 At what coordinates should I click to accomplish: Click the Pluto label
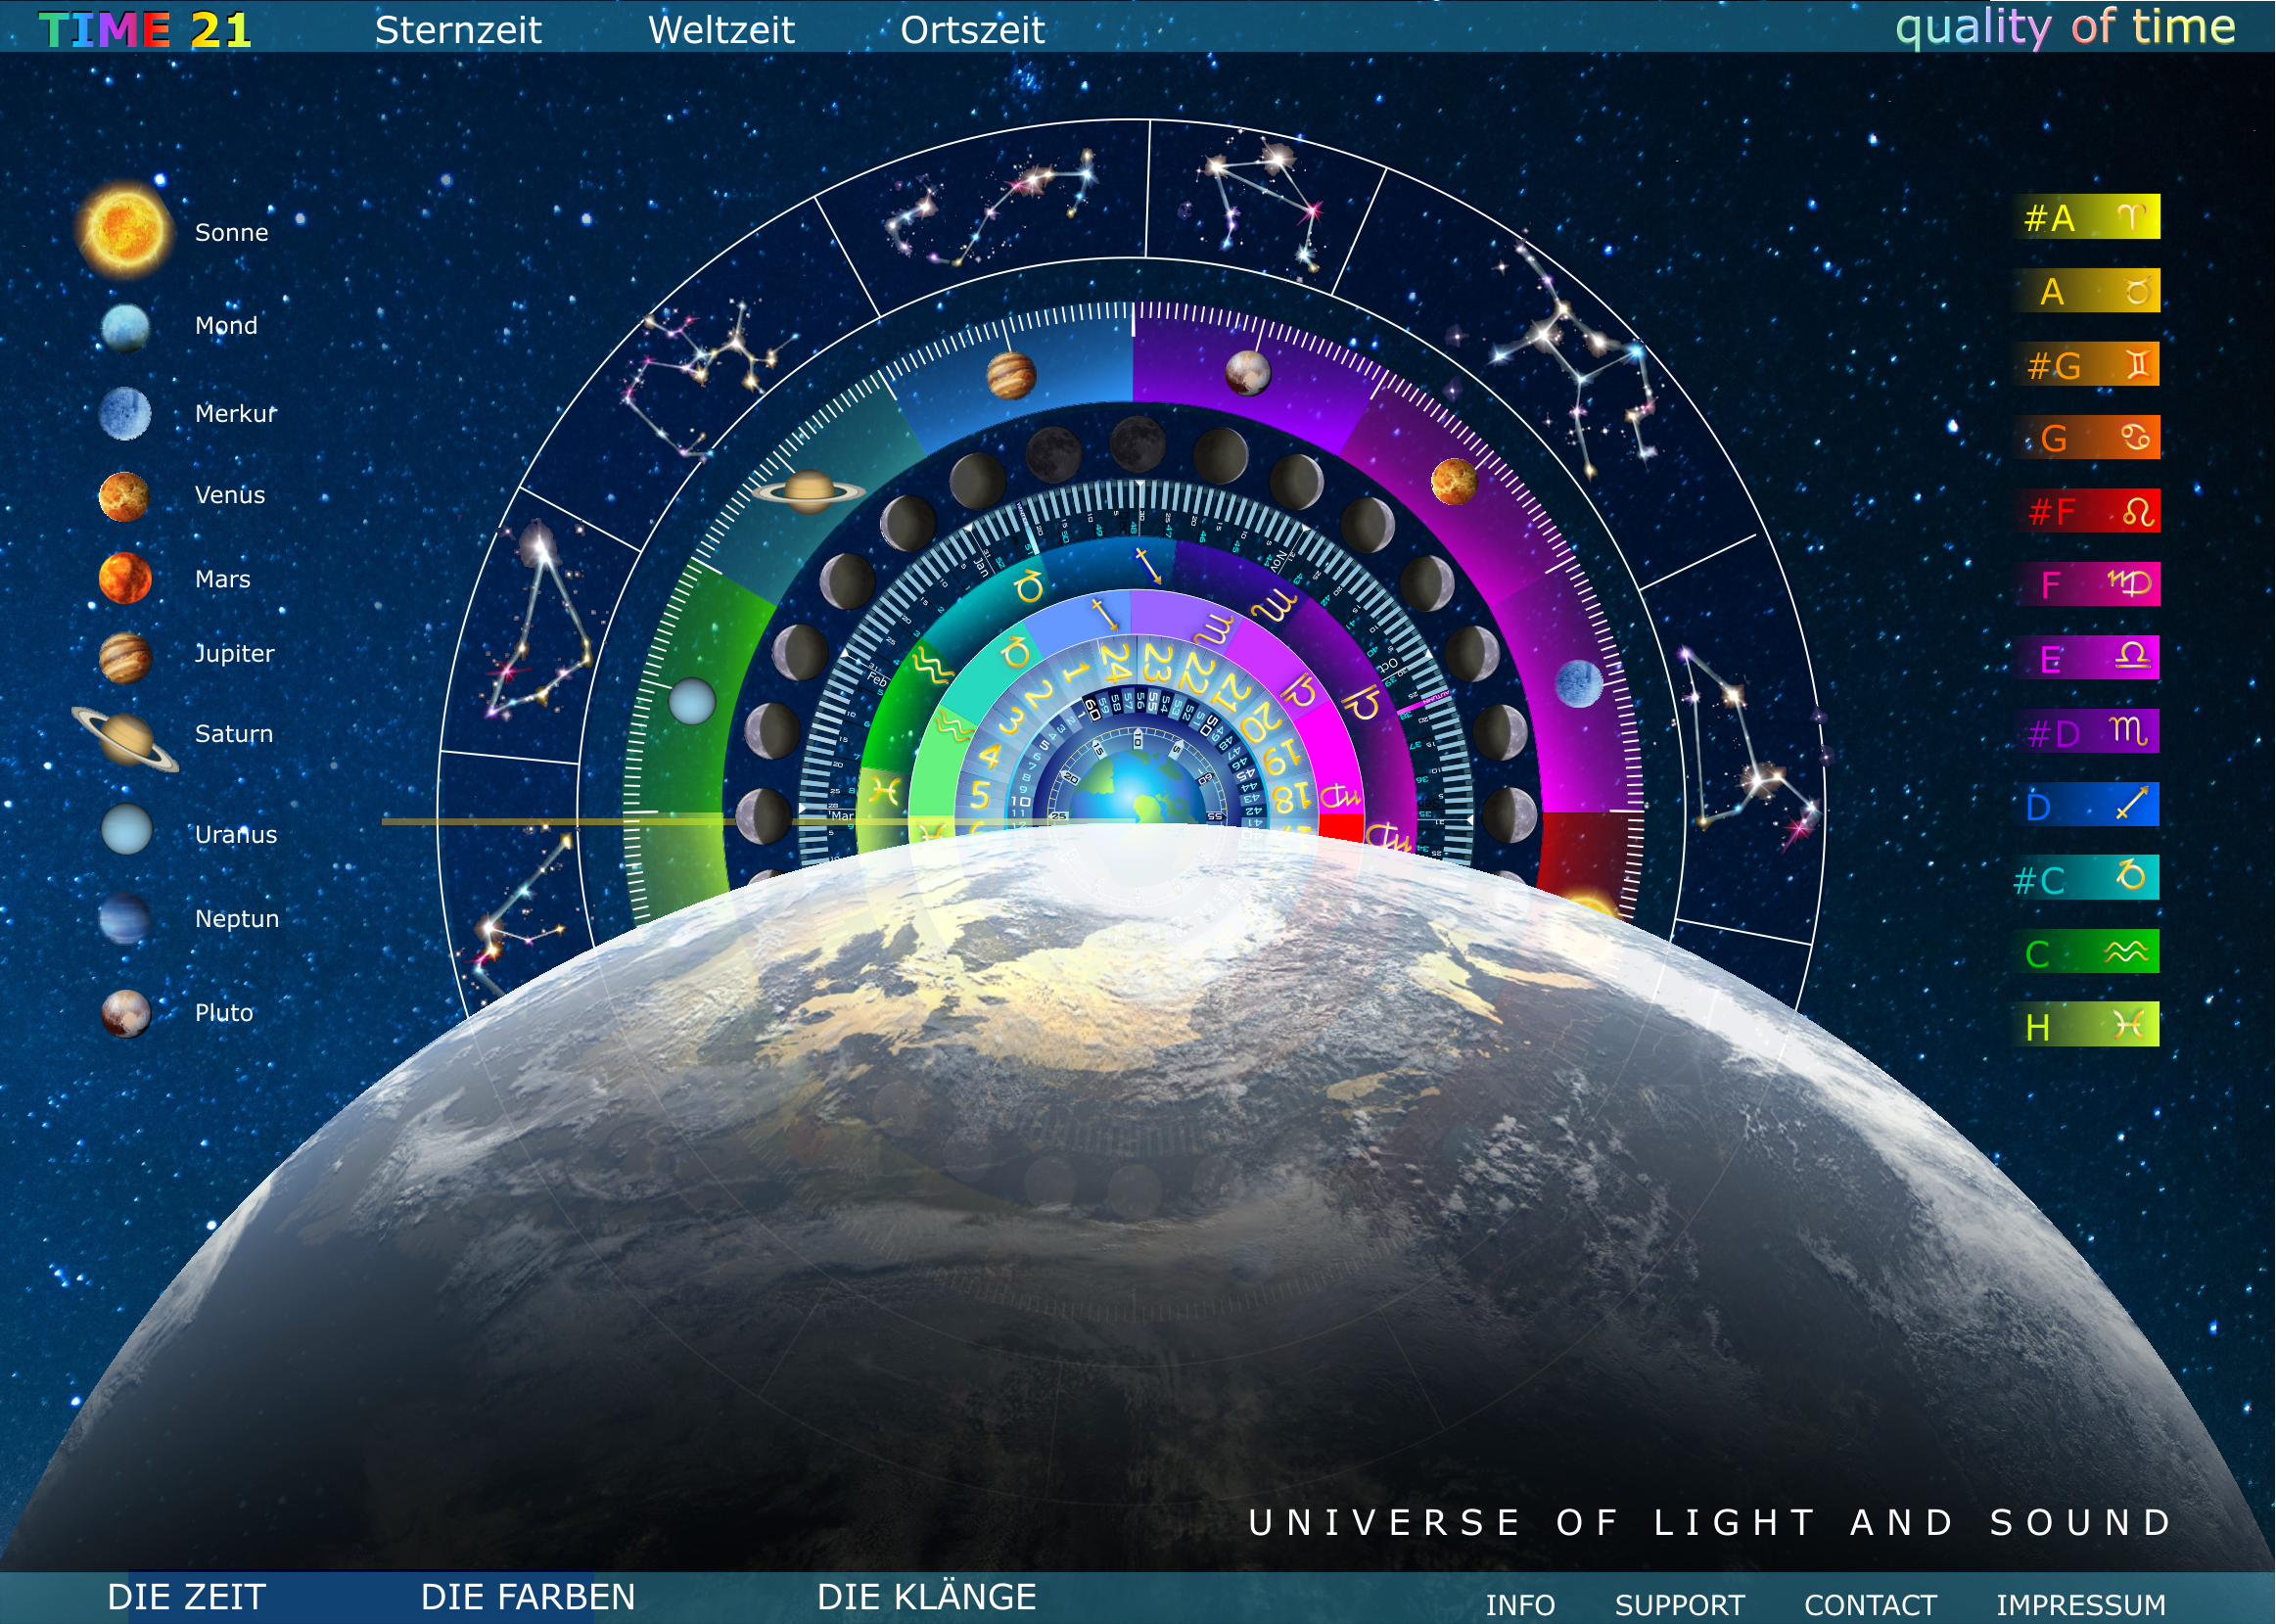(x=224, y=1013)
